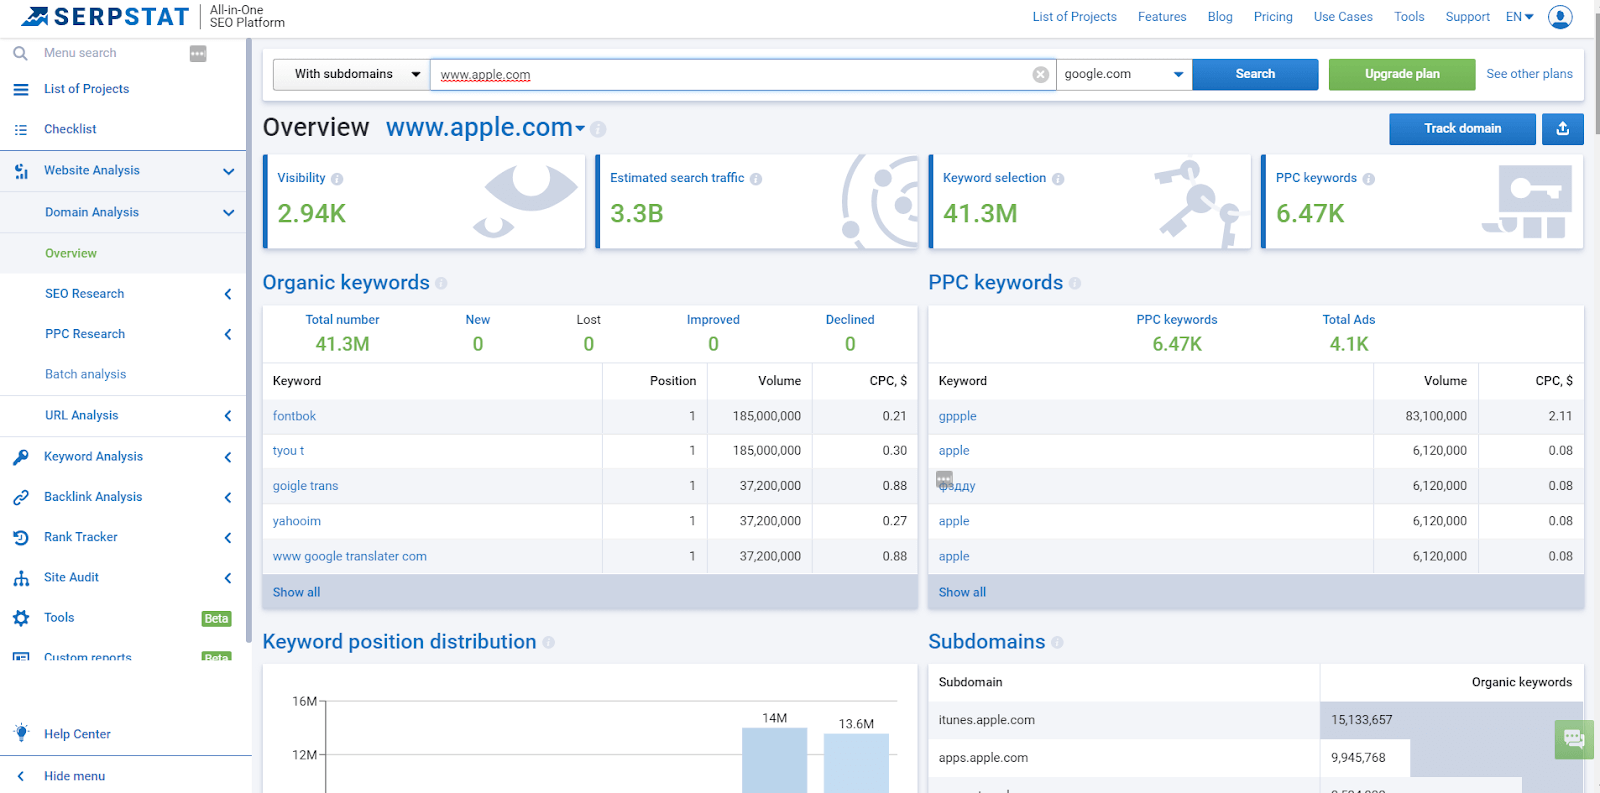Click info icon beside Estimated search traffic
The height and width of the screenshot is (793, 1600).
(756, 179)
